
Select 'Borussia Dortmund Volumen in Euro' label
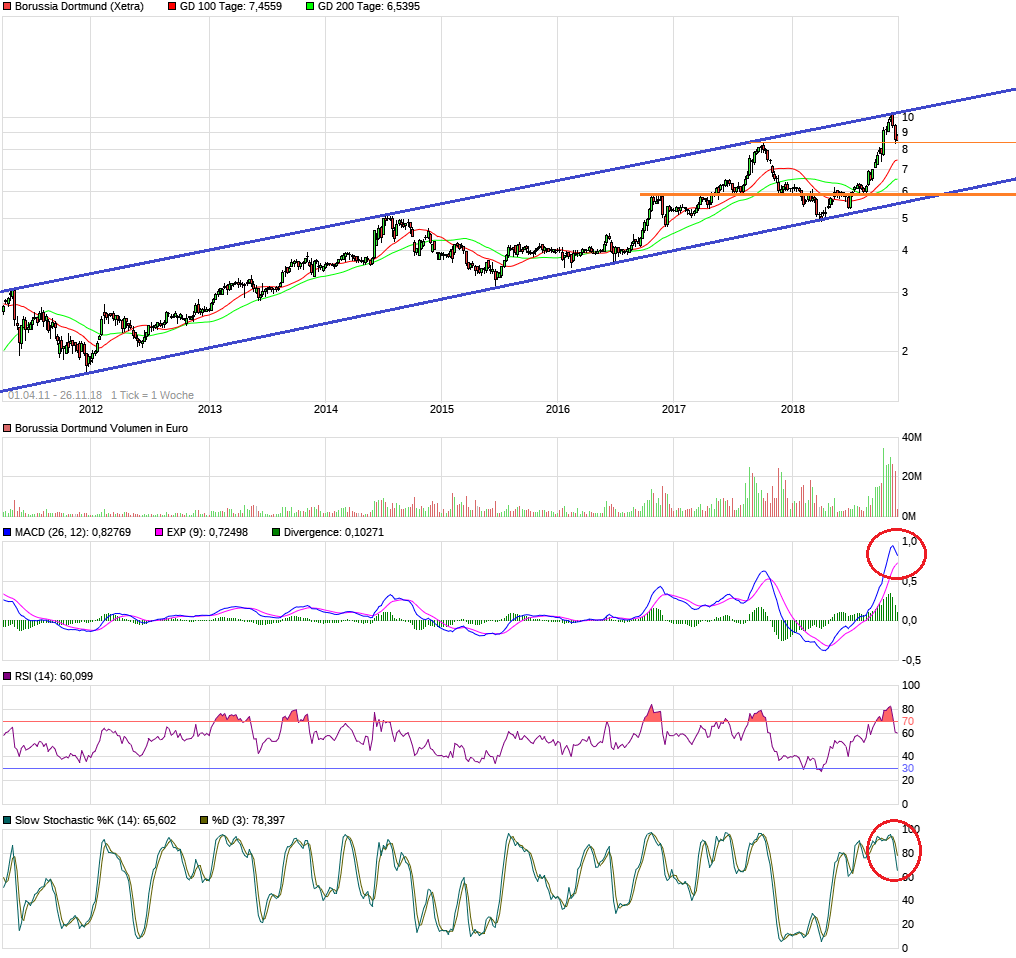[x=101, y=428]
